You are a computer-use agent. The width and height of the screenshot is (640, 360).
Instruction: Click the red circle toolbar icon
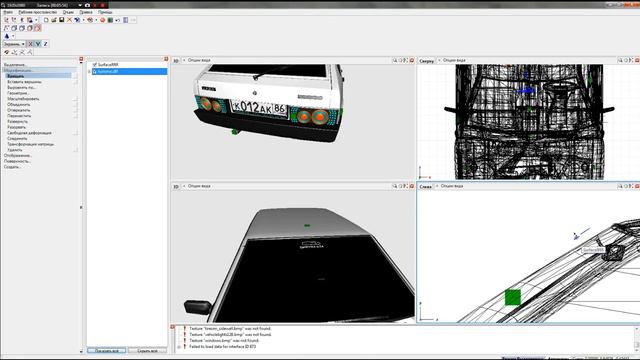pos(102,20)
